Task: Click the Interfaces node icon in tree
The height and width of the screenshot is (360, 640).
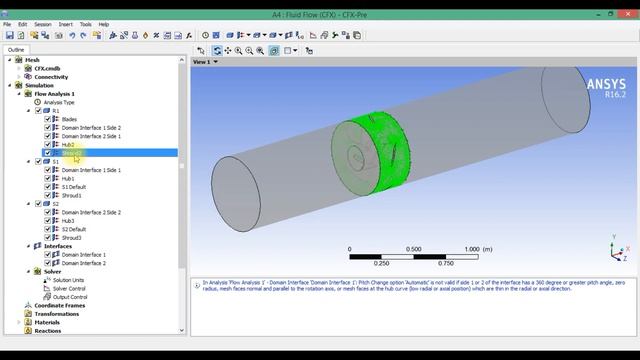Action: pyautogui.click(x=38, y=246)
